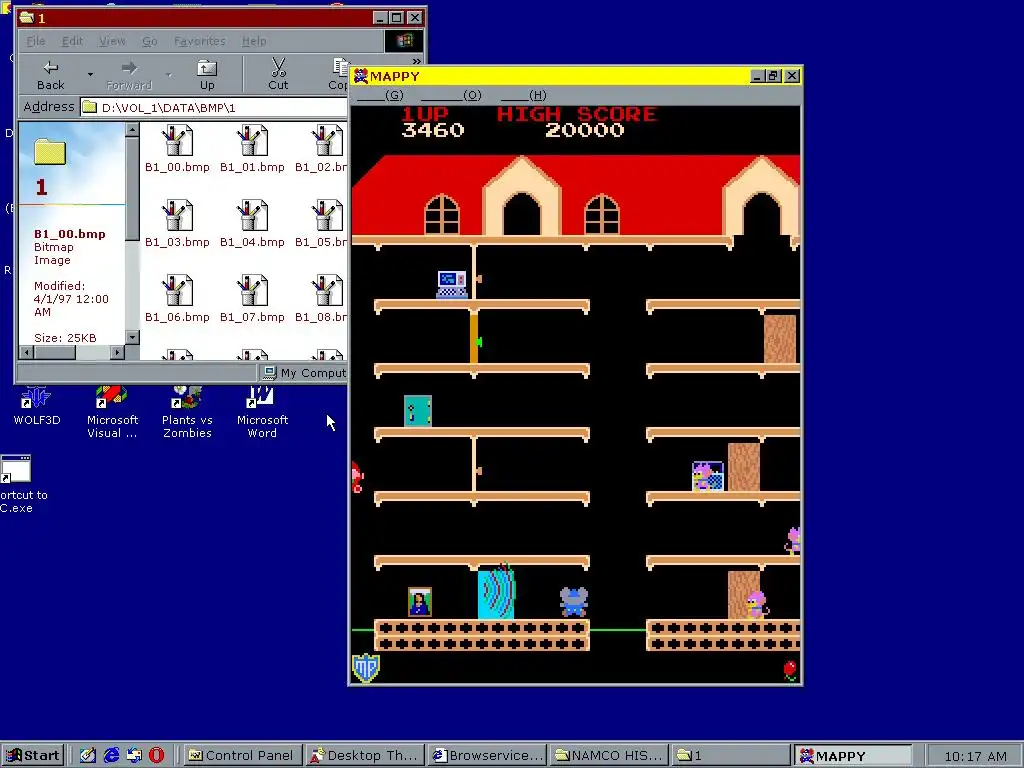Screen dimensions: 1024x768
Task: Click the horizontal scroll left arrow in info panel
Action: (27, 353)
